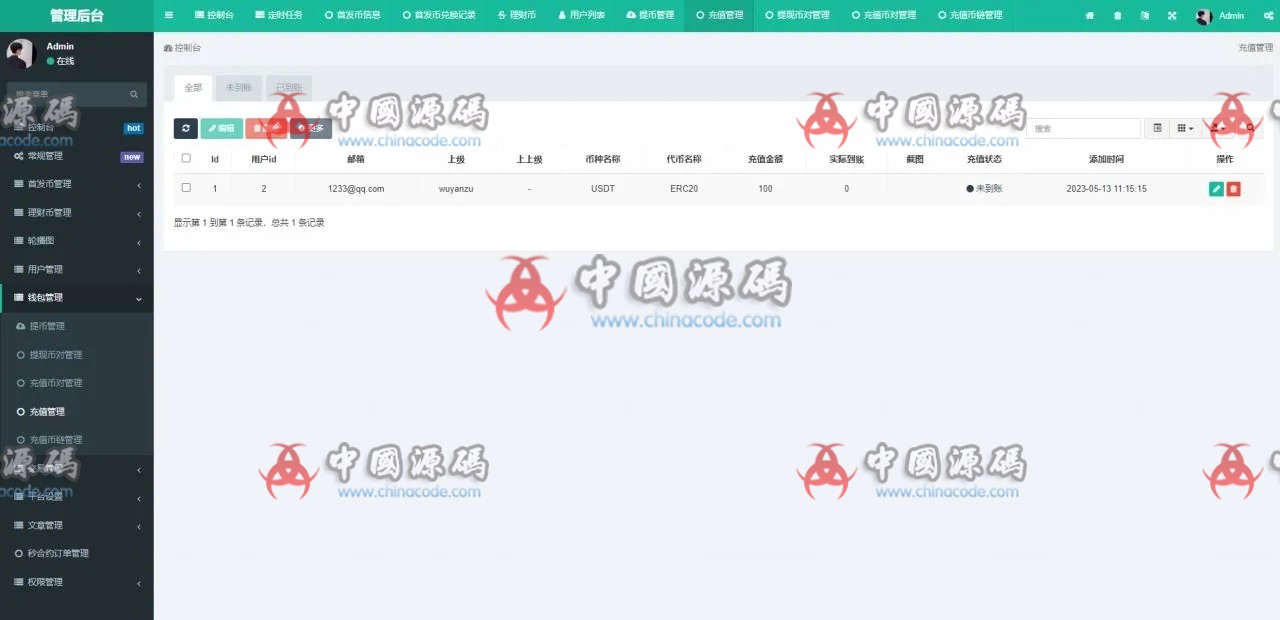Click the trash icon in top header
The image size is (1280, 620).
point(1117,16)
